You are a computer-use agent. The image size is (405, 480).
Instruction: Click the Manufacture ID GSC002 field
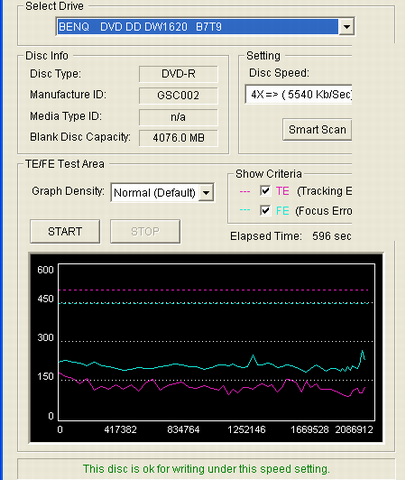point(178,96)
